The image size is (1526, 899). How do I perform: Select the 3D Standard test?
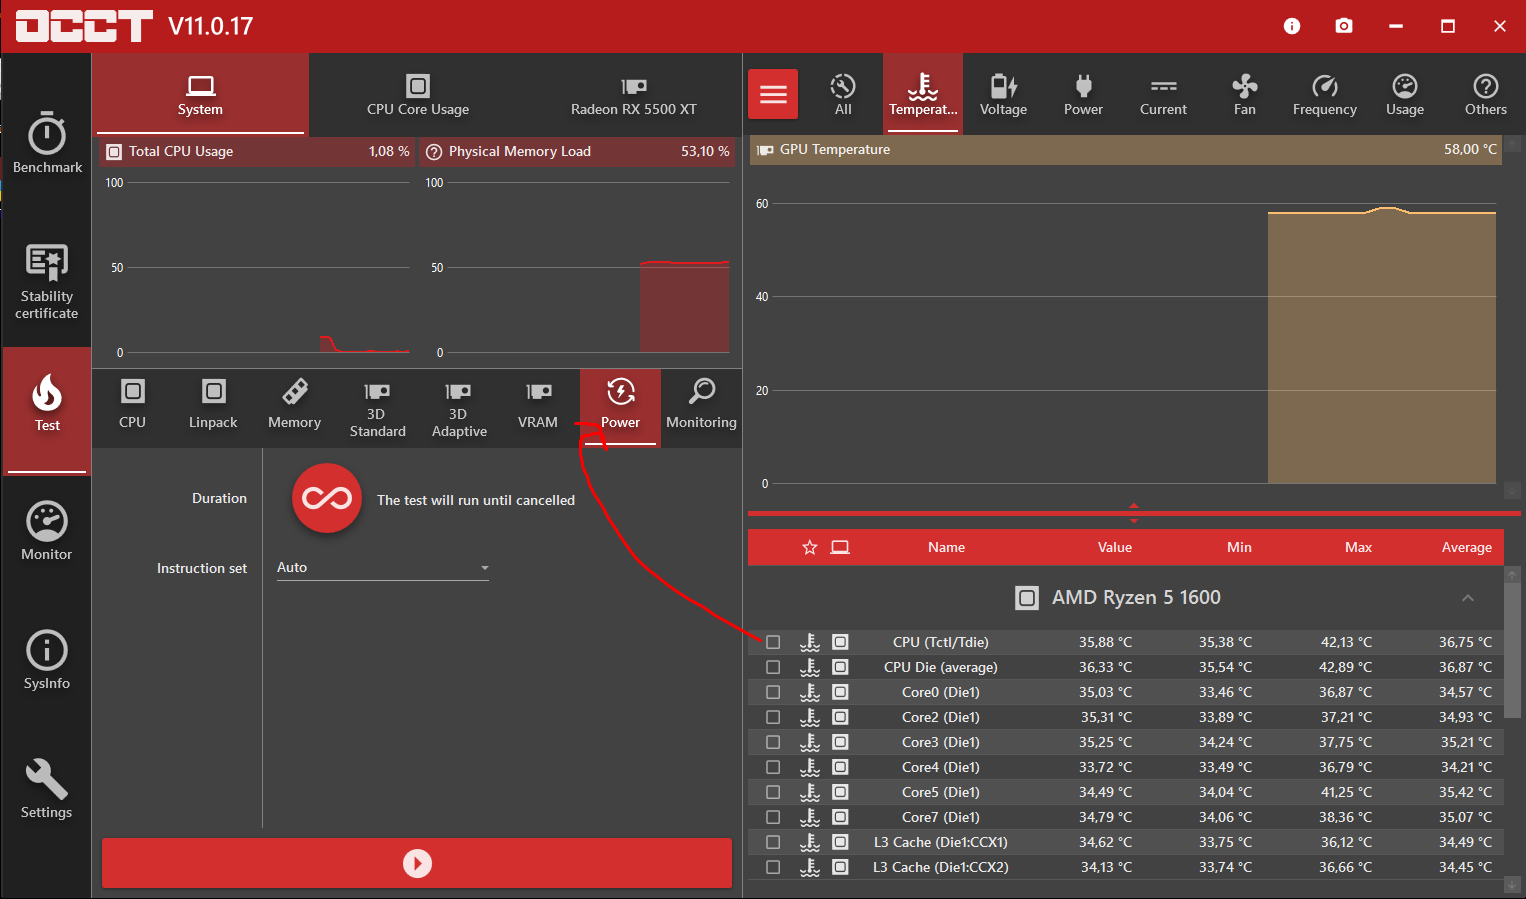point(377,407)
